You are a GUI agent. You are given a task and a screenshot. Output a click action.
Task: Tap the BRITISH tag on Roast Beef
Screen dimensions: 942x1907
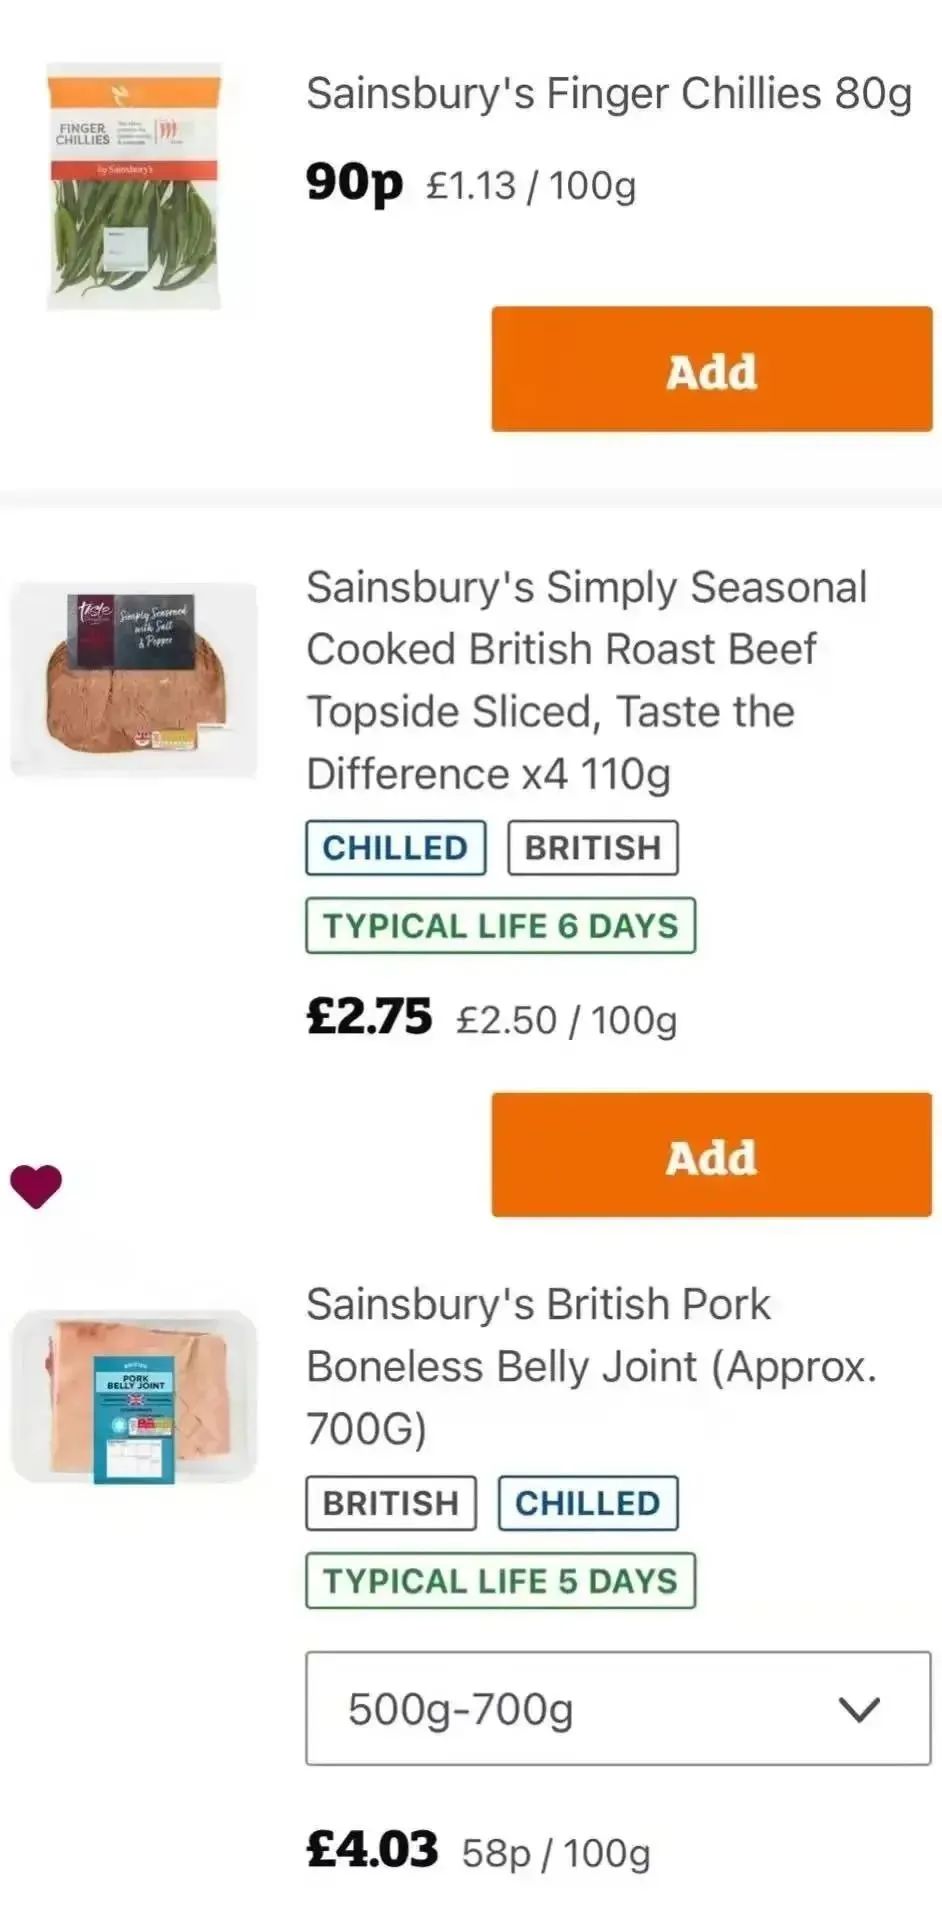592,848
